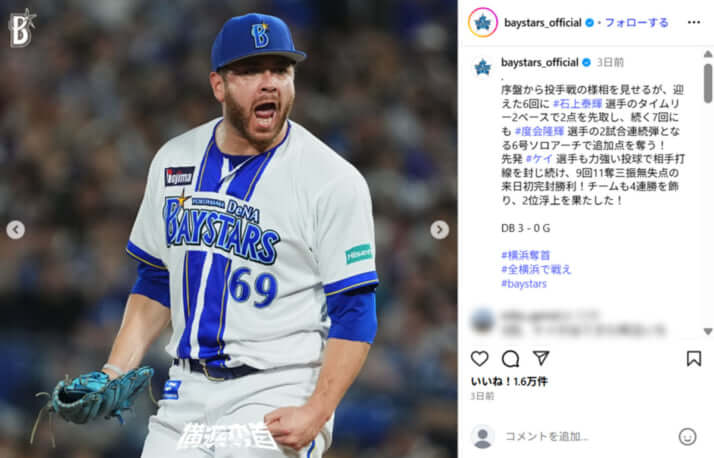
Task: Open comments with speech bubble icon
Action: pos(510,359)
